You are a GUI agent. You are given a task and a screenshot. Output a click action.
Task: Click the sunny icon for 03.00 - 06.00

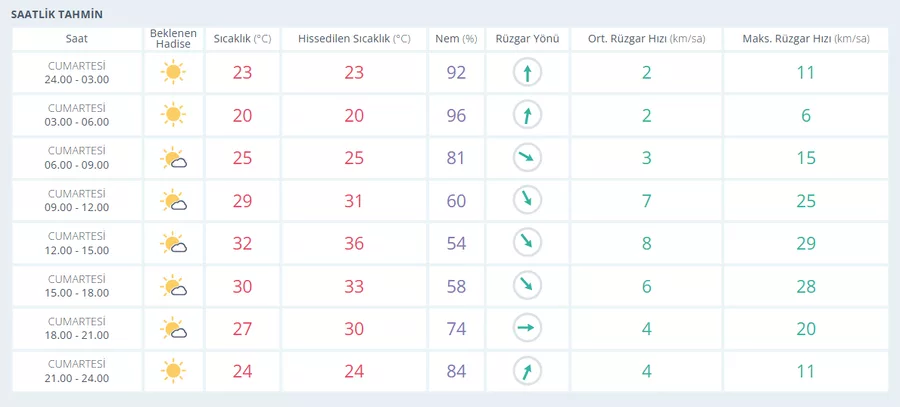tap(173, 115)
